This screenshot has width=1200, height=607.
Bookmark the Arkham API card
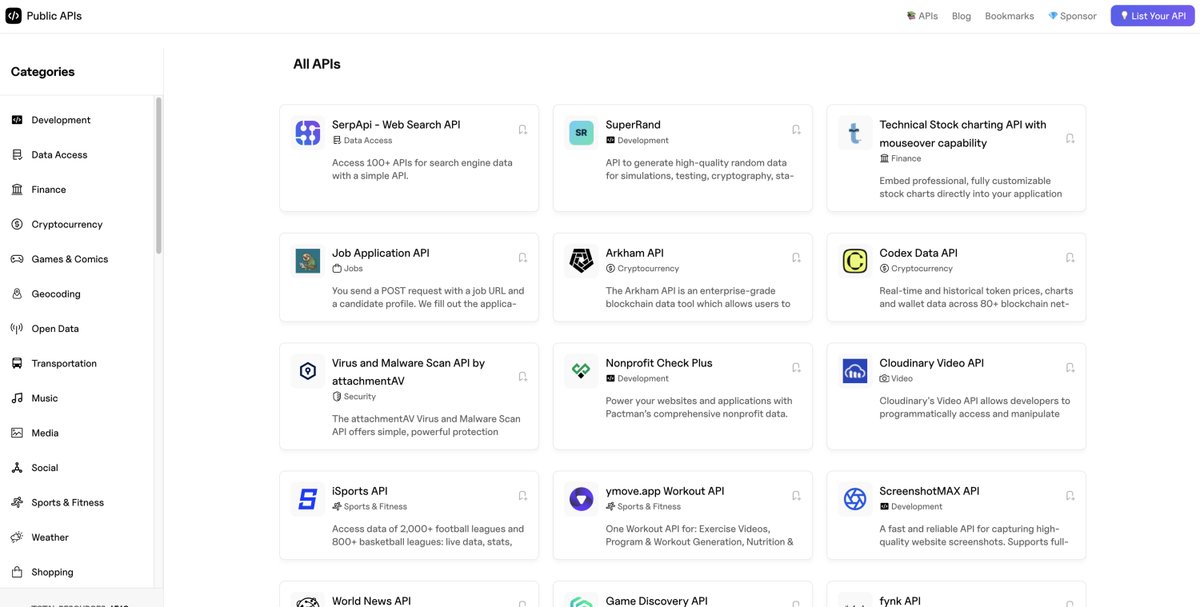[x=796, y=257]
